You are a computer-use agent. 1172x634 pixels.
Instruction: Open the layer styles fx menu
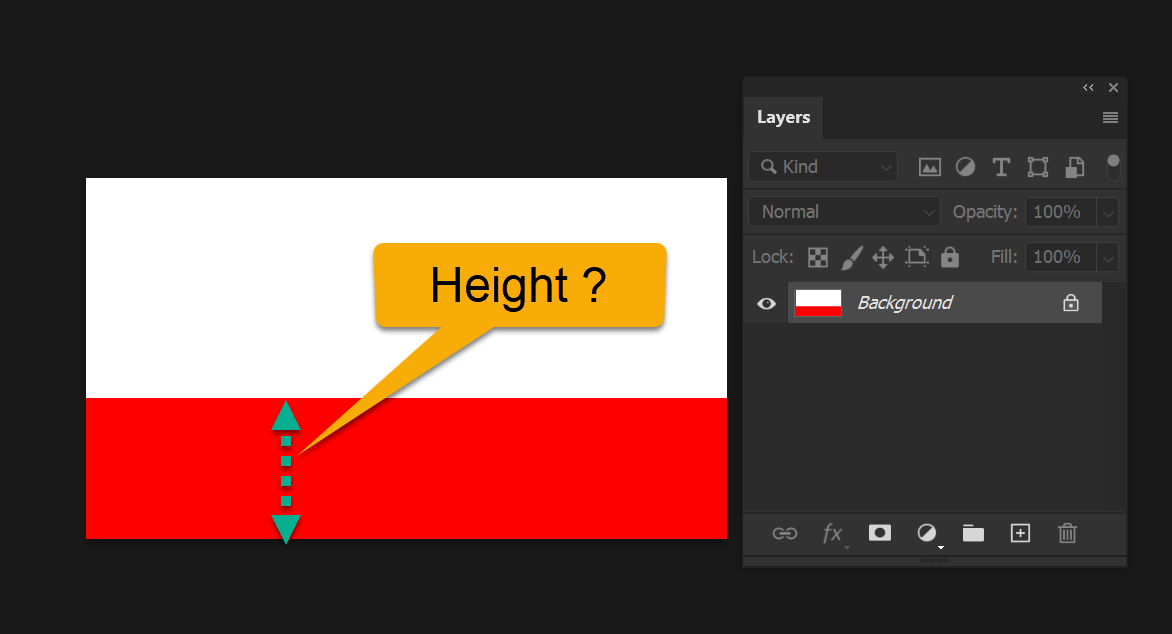(834, 533)
